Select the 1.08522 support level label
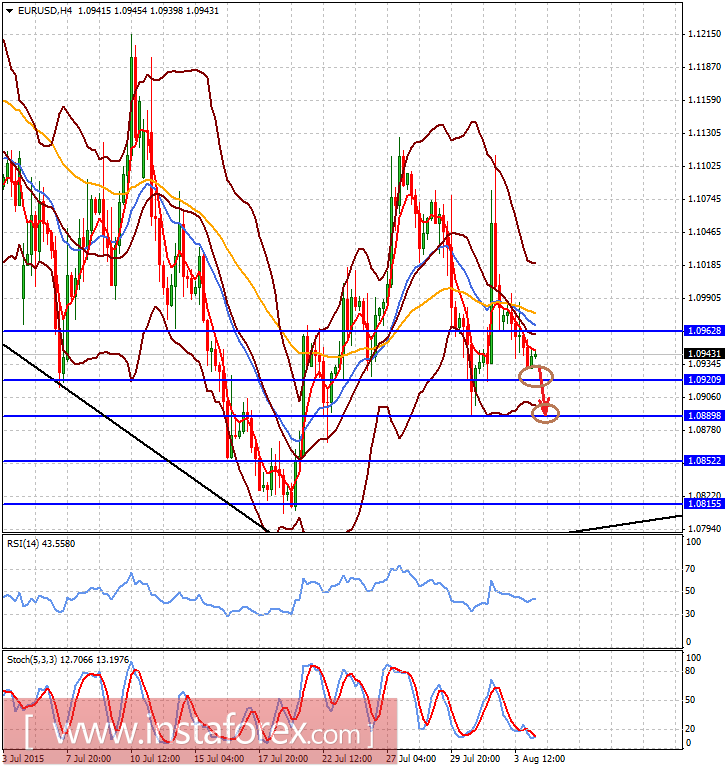The width and height of the screenshot is (725, 767). point(703,461)
